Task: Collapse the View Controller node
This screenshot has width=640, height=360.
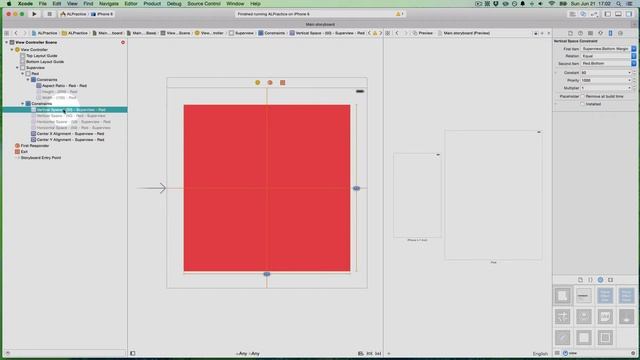Action: coord(12,50)
